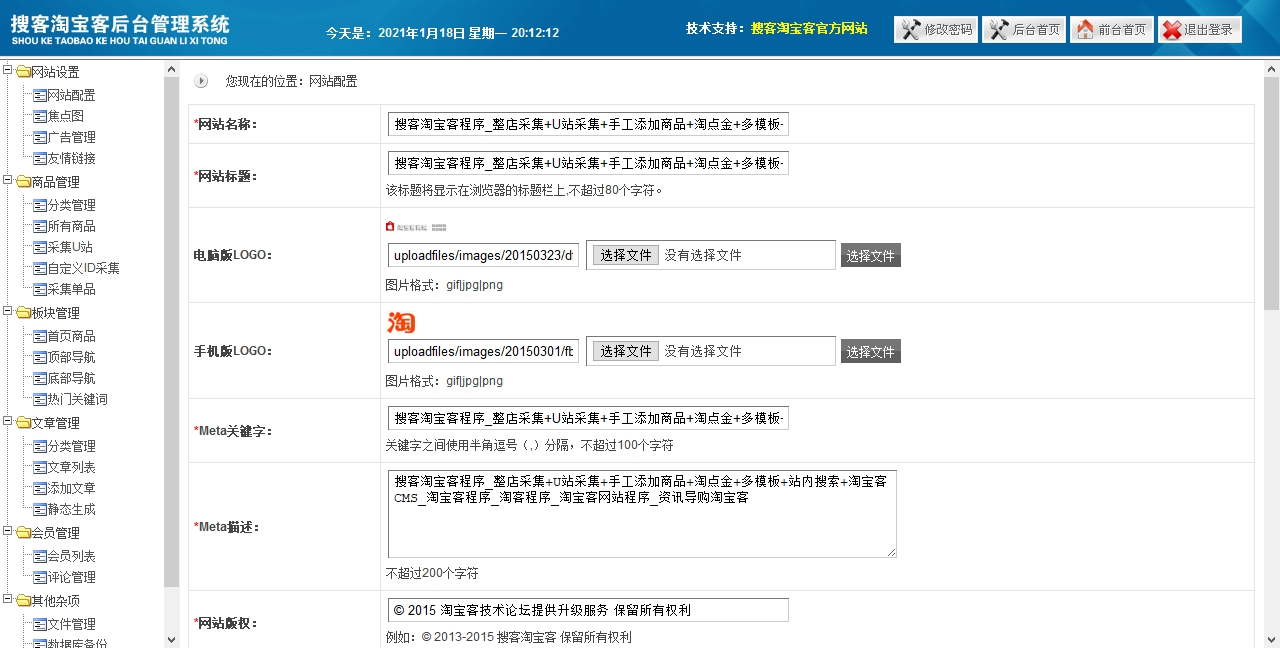Click the page icon next to 所有商品
The width and height of the screenshot is (1280, 648).
click(40, 227)
